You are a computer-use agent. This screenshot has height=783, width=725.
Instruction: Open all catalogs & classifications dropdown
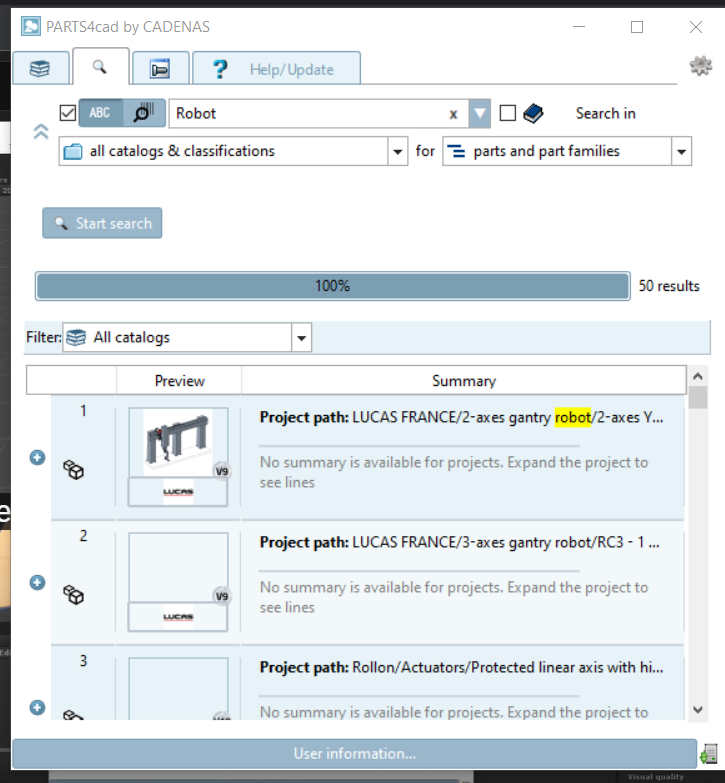pos(233,151)
